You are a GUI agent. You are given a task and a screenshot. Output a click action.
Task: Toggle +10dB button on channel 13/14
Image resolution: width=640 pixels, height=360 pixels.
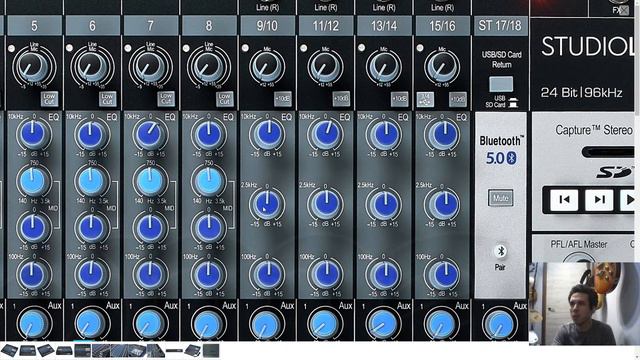click(x=400, y=99)
